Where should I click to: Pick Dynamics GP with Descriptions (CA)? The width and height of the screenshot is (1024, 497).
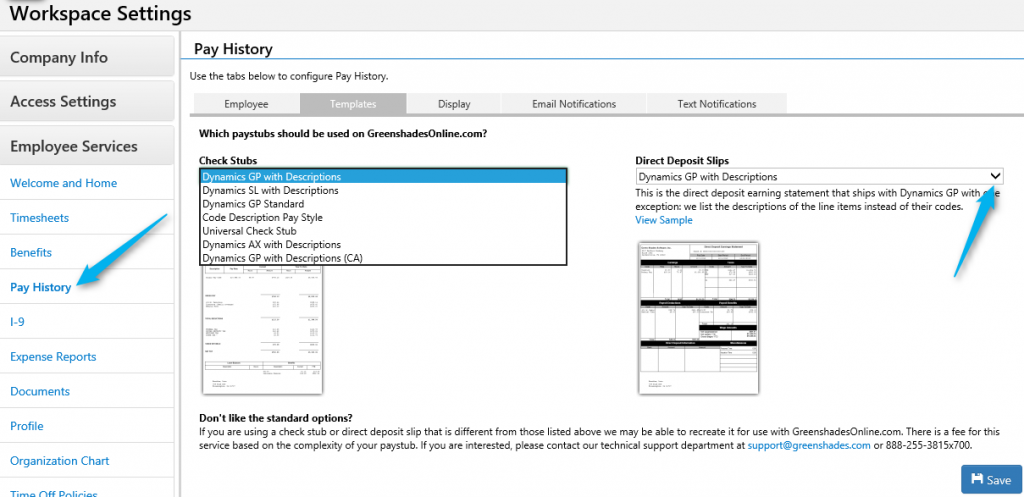(383, 258)
